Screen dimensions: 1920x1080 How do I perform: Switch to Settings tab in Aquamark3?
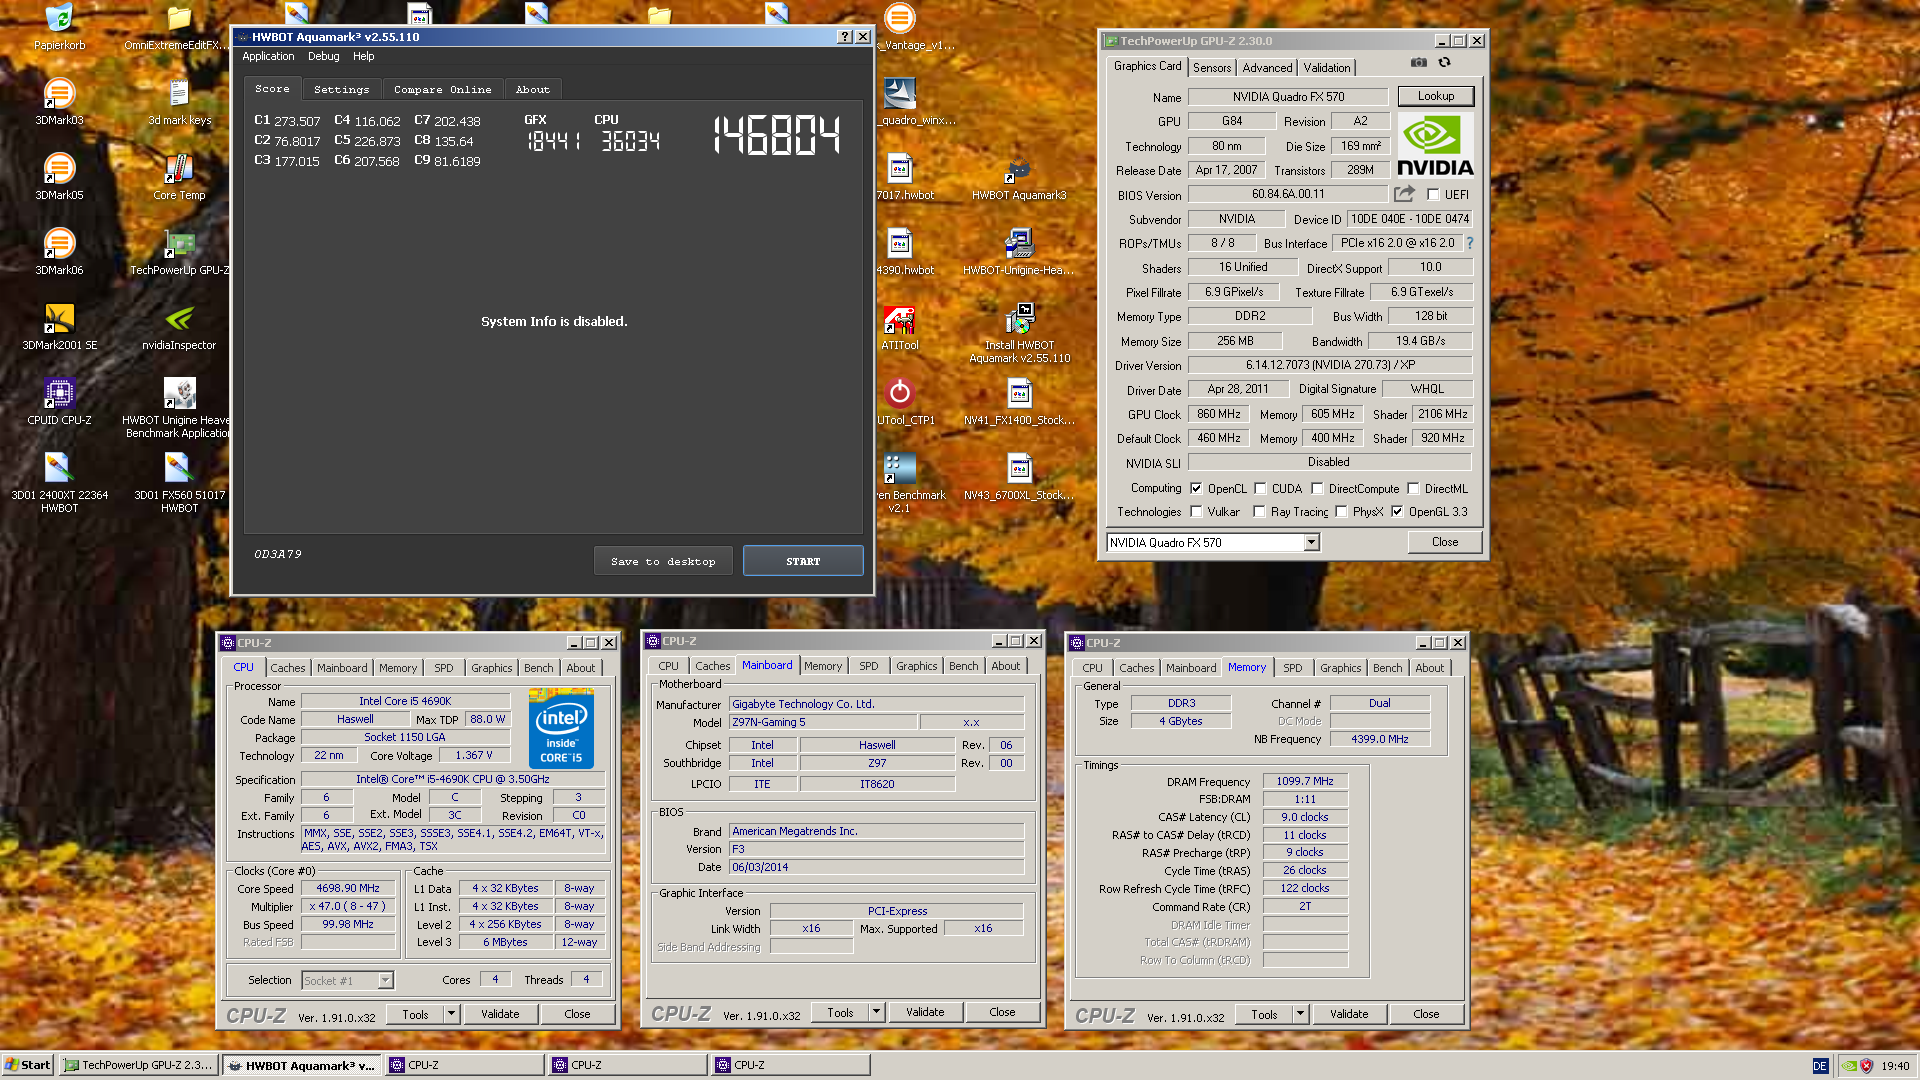(341, 89)
